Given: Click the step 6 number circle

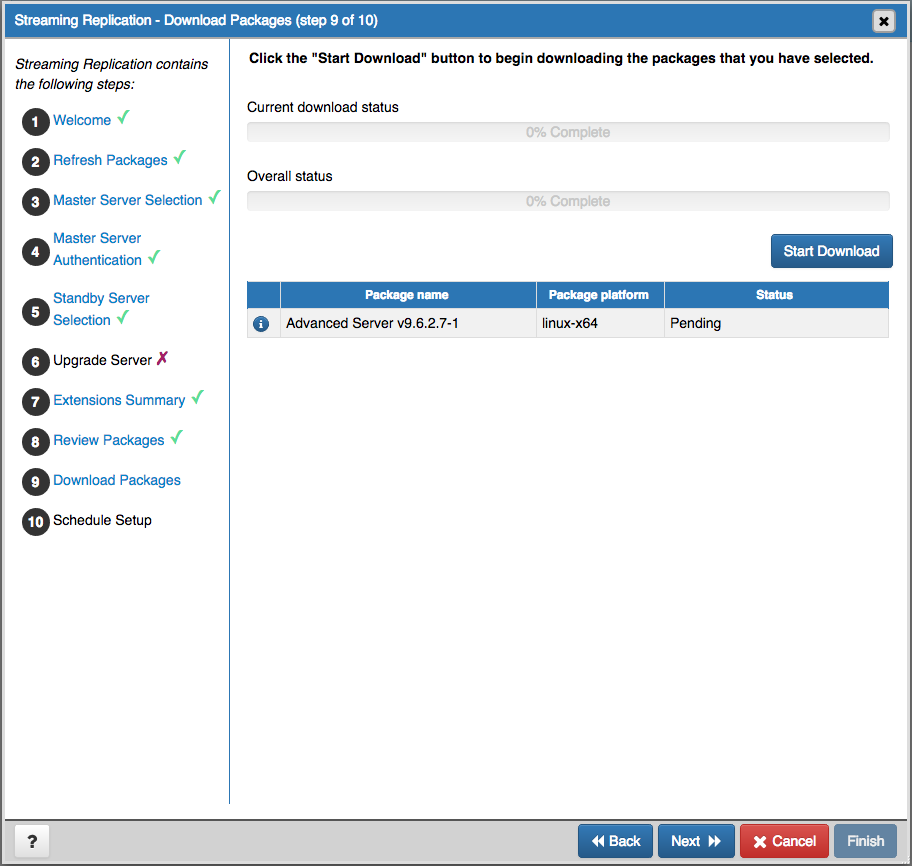Looking at the screenshot, I should tap(35, 362).
